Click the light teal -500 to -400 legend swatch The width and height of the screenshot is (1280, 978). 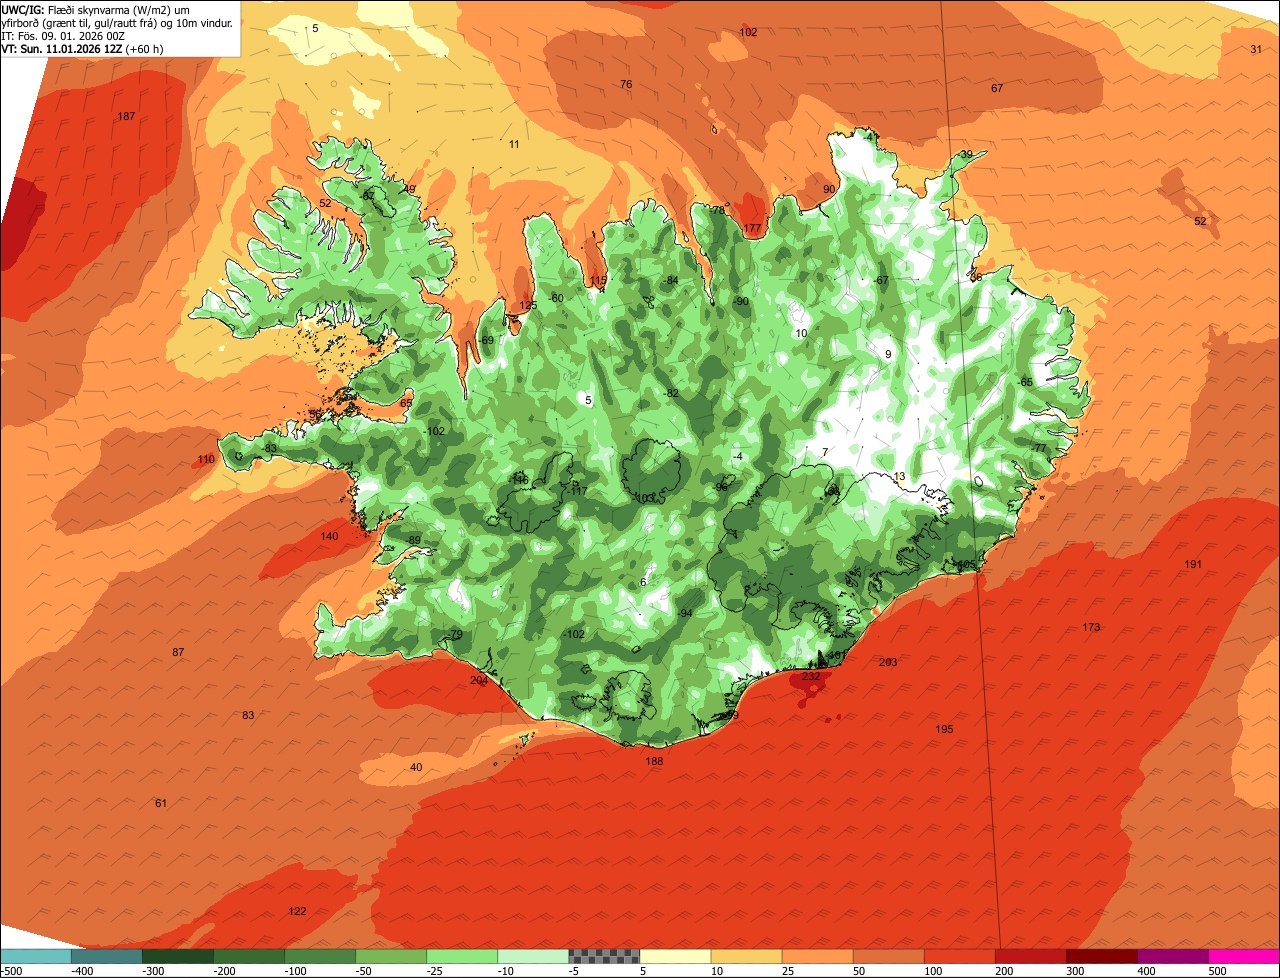[x=35, y=955]
